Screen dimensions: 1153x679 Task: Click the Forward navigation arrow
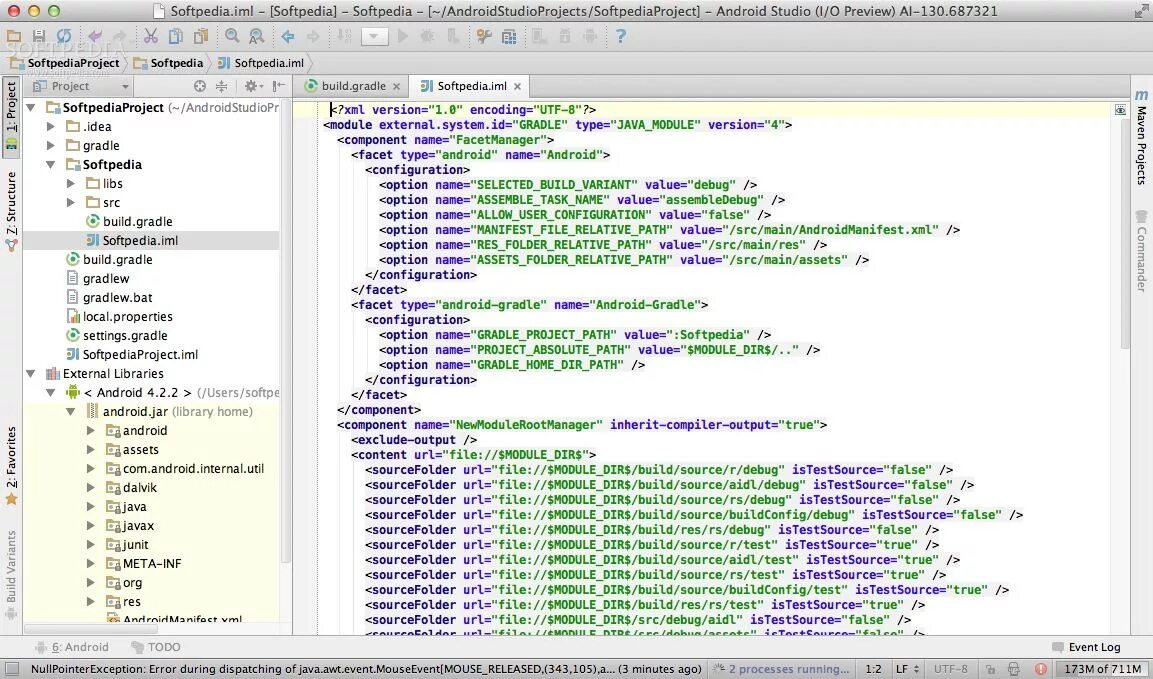[313, 36]
